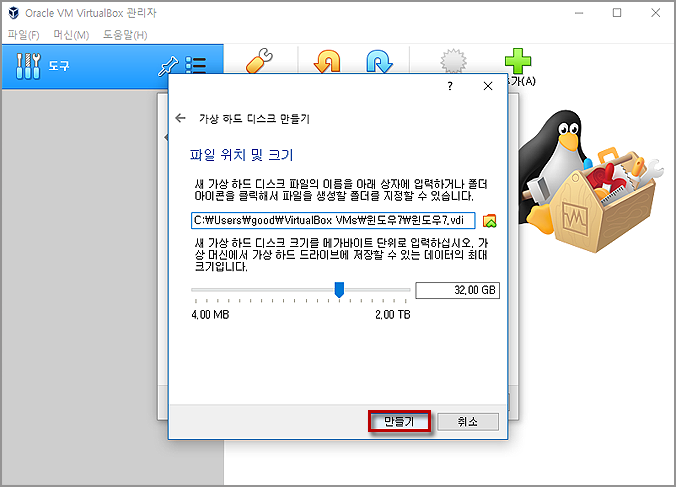
Task: Click the 만들기 (Create) button
Action: click(x=399, y=421)
